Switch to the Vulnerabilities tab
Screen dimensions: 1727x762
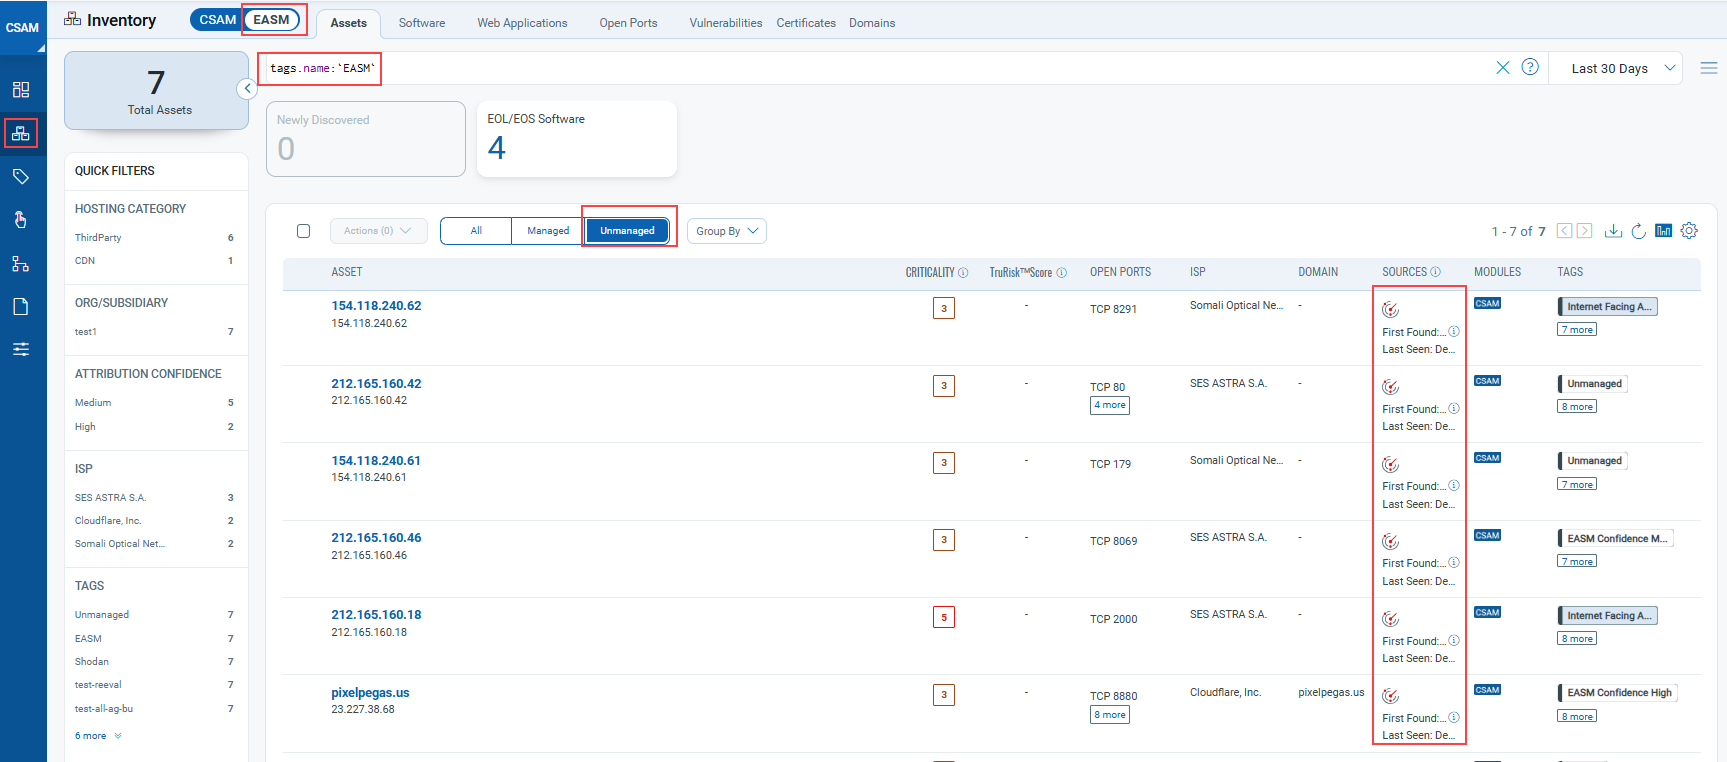pyautogui.click(x=725, y=23)
